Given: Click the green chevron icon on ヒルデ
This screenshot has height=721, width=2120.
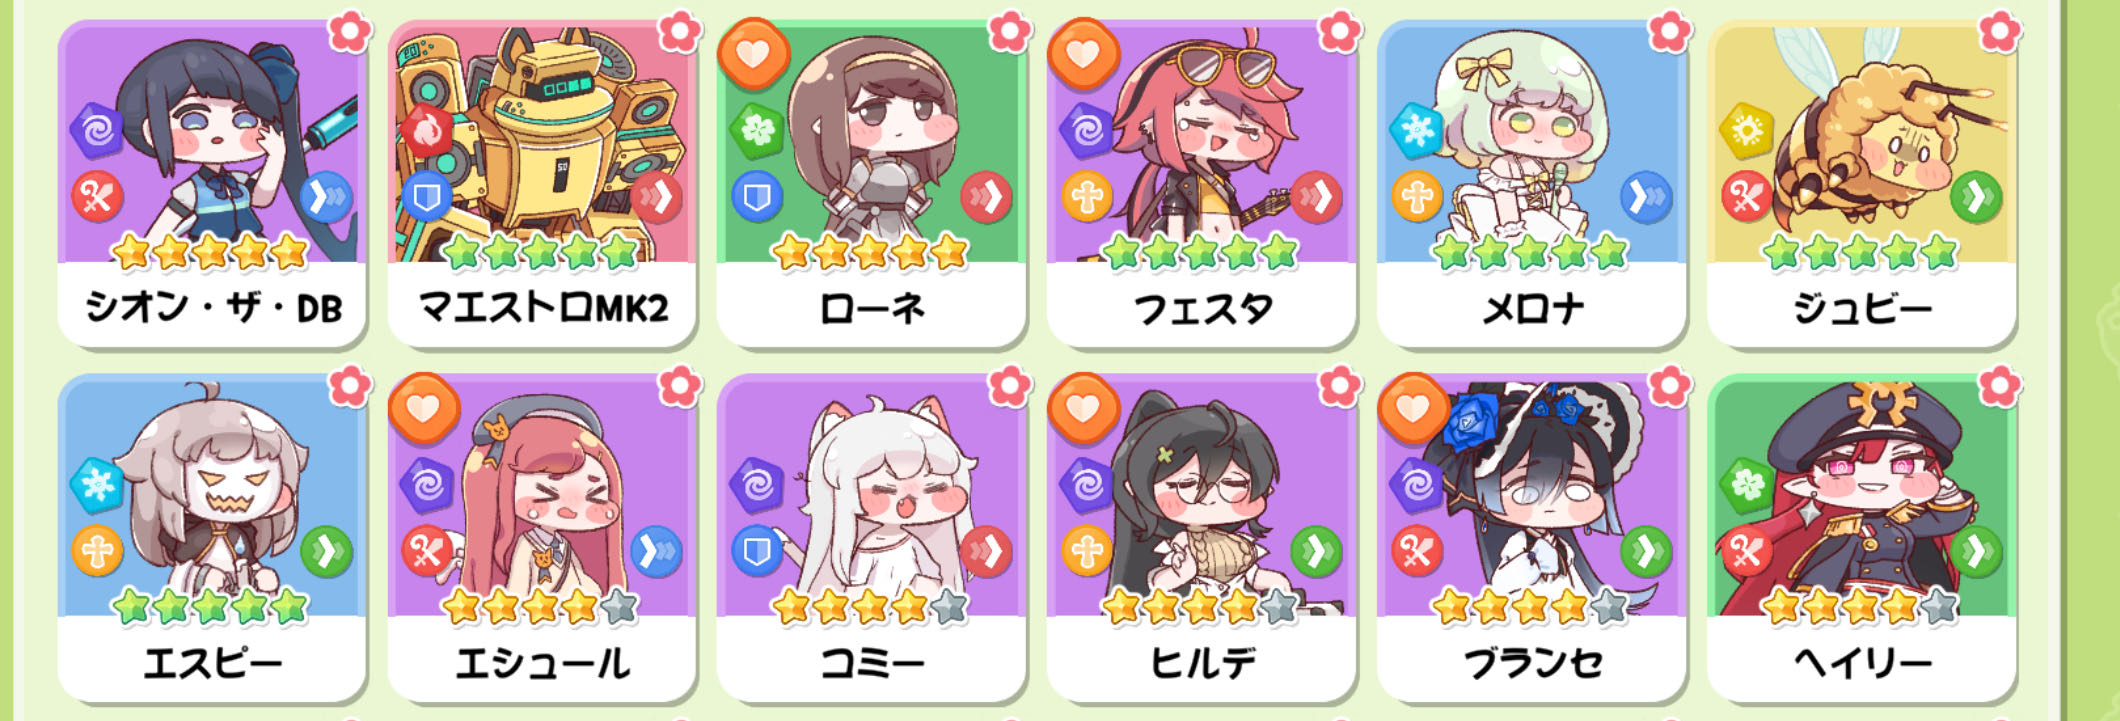Looking at the screenshot, I should (x=1315, y=551).
